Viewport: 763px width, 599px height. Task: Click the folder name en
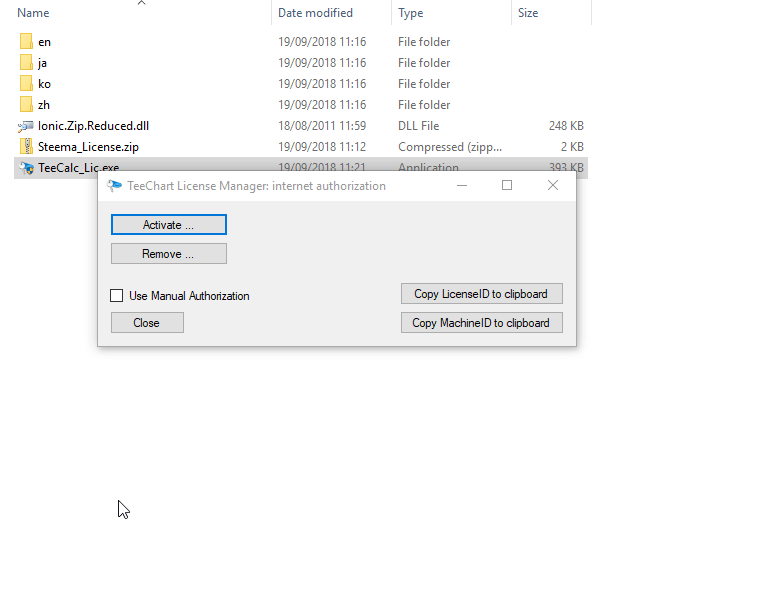pyautogui.click(x=44, y=42)
